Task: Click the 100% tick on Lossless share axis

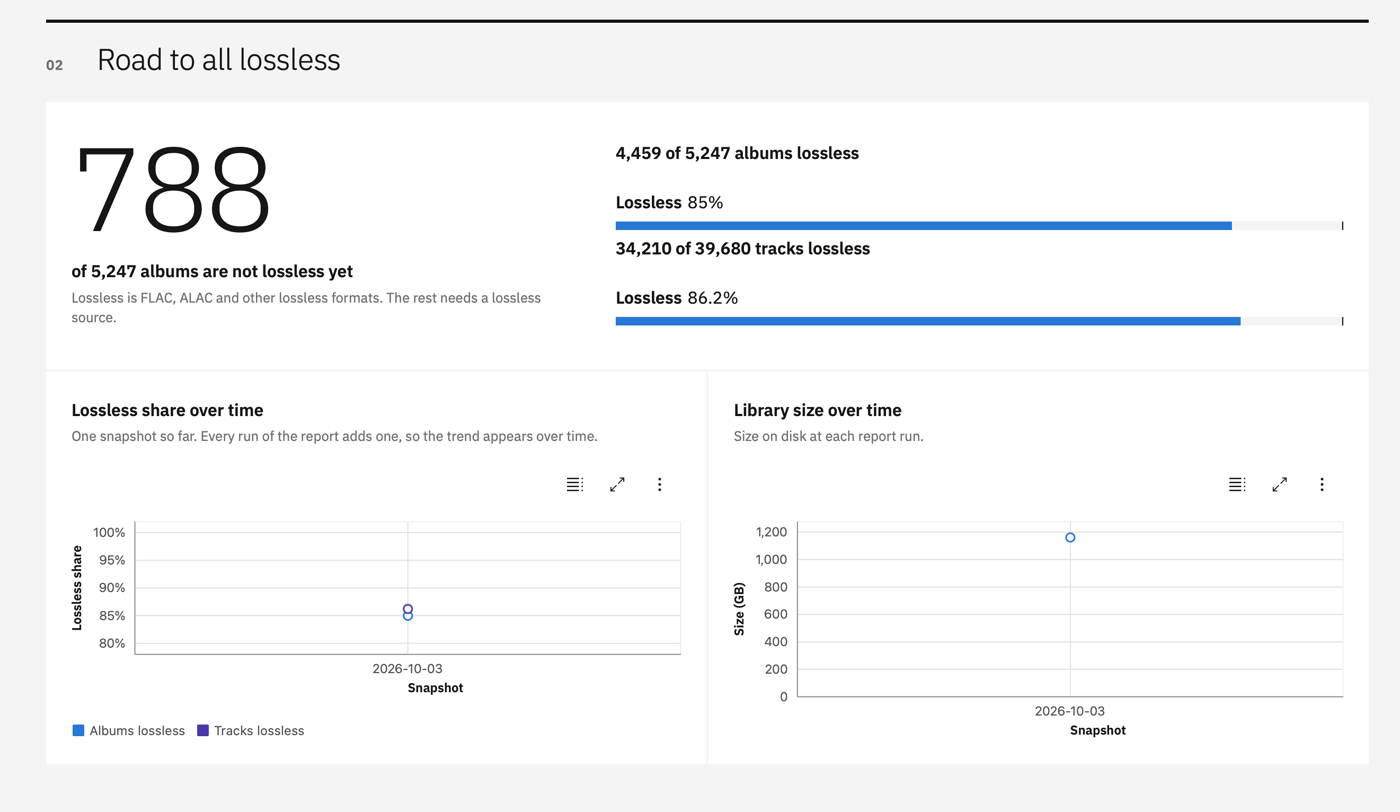Action: pos(109,532)
